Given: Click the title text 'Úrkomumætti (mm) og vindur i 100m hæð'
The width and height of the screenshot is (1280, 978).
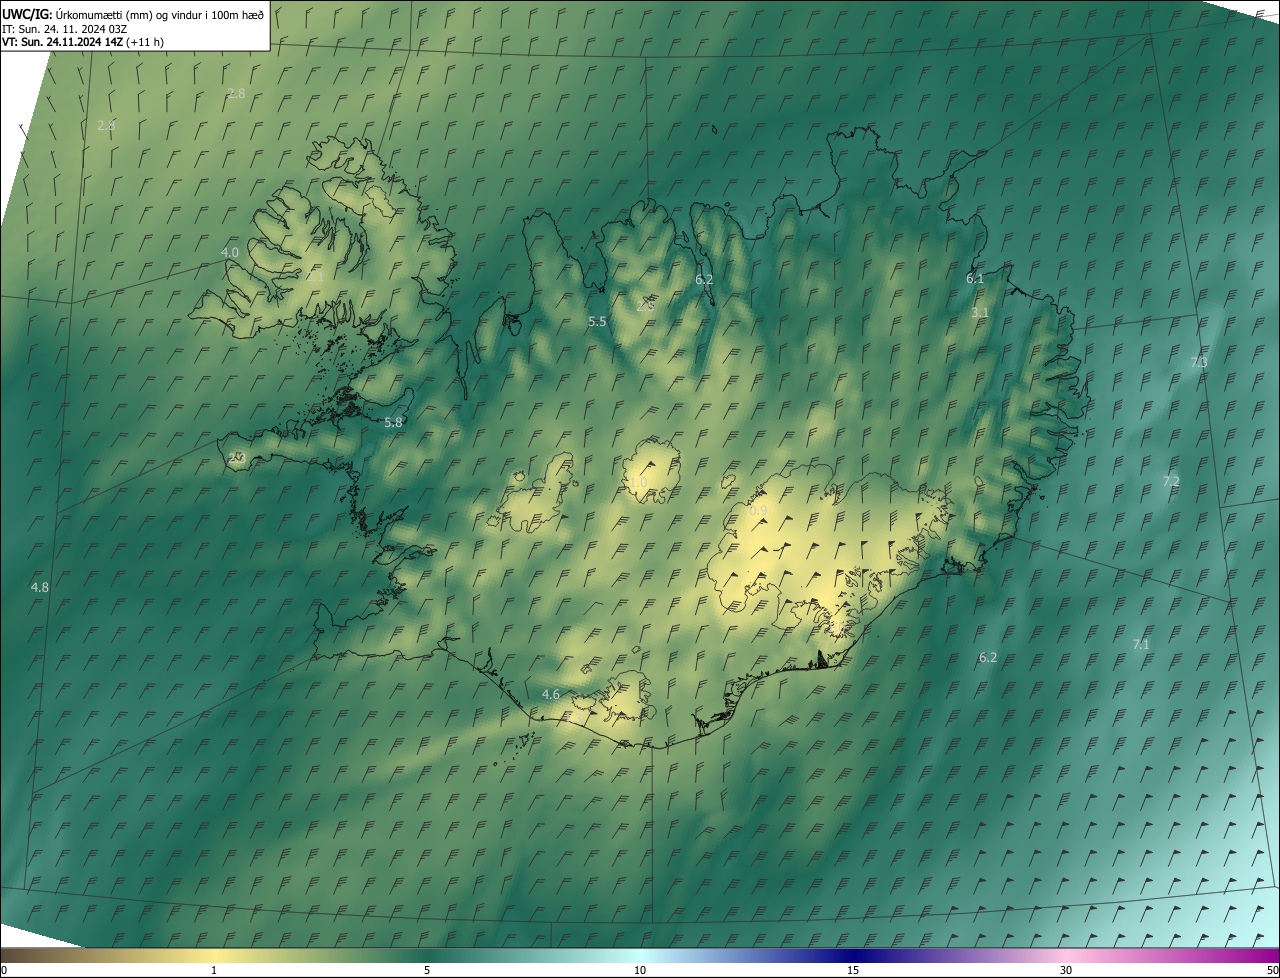Looking at the screenshot, I should pyautogui.click(x=159, y=14).
